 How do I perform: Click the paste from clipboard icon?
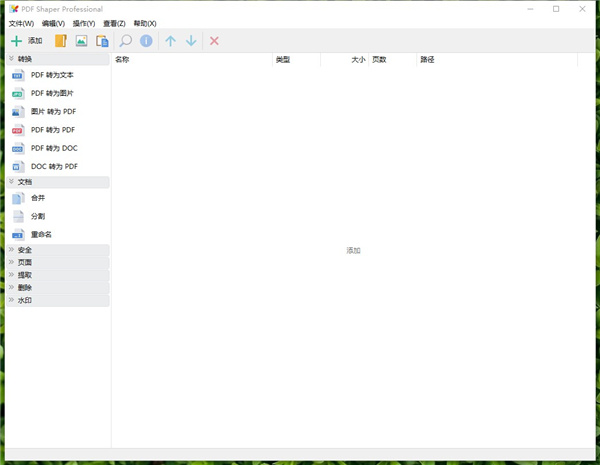pyautogui.click(x=102, y=41)
